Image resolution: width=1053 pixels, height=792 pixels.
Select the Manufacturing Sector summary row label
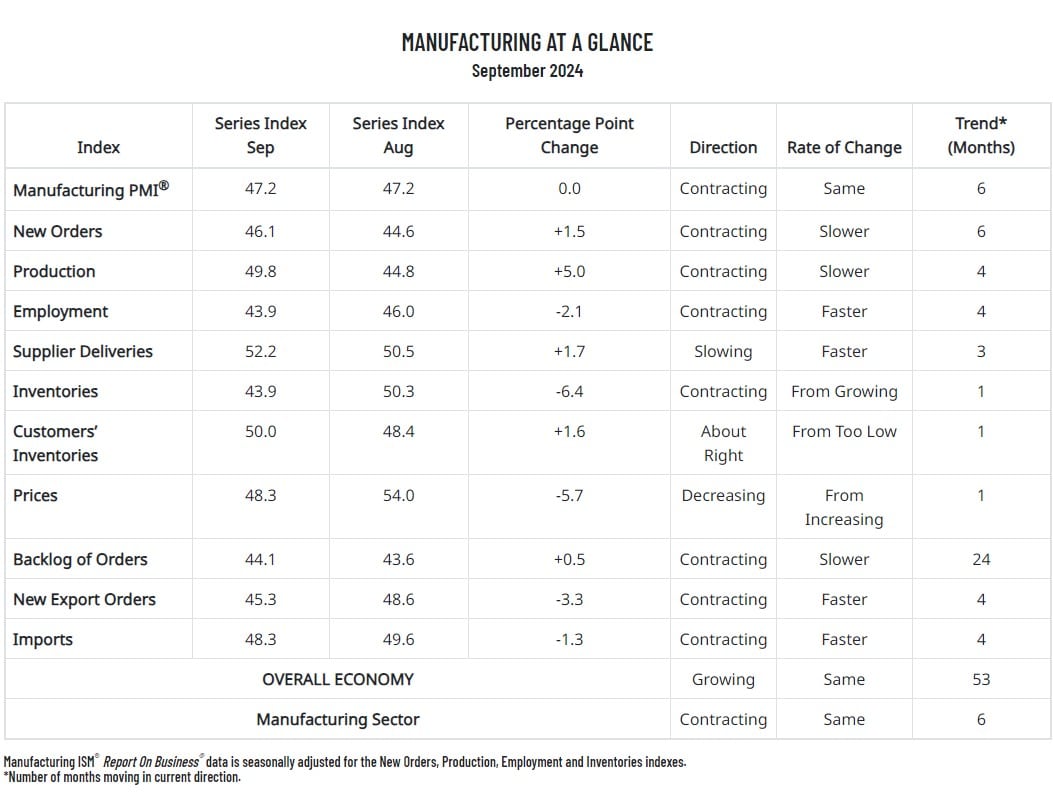pyautogui.click(x=338, y=719)
